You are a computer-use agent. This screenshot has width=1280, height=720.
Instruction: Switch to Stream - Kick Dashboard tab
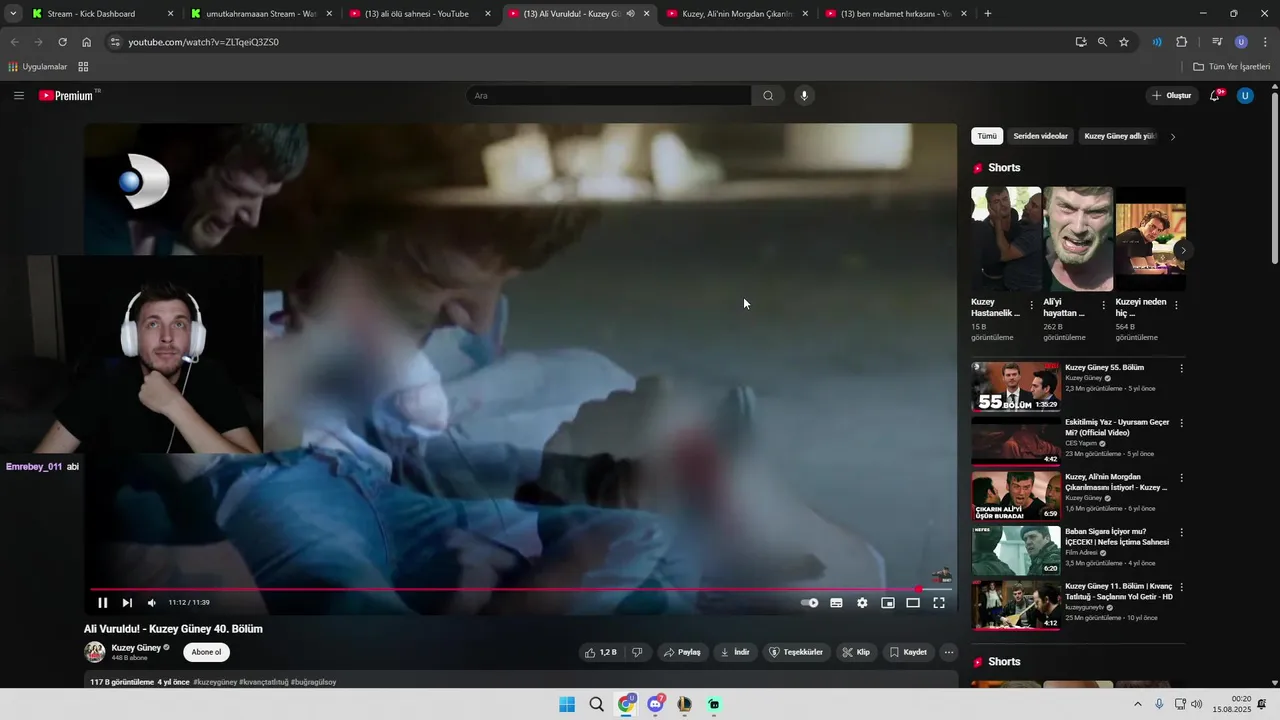click(91, 14)
